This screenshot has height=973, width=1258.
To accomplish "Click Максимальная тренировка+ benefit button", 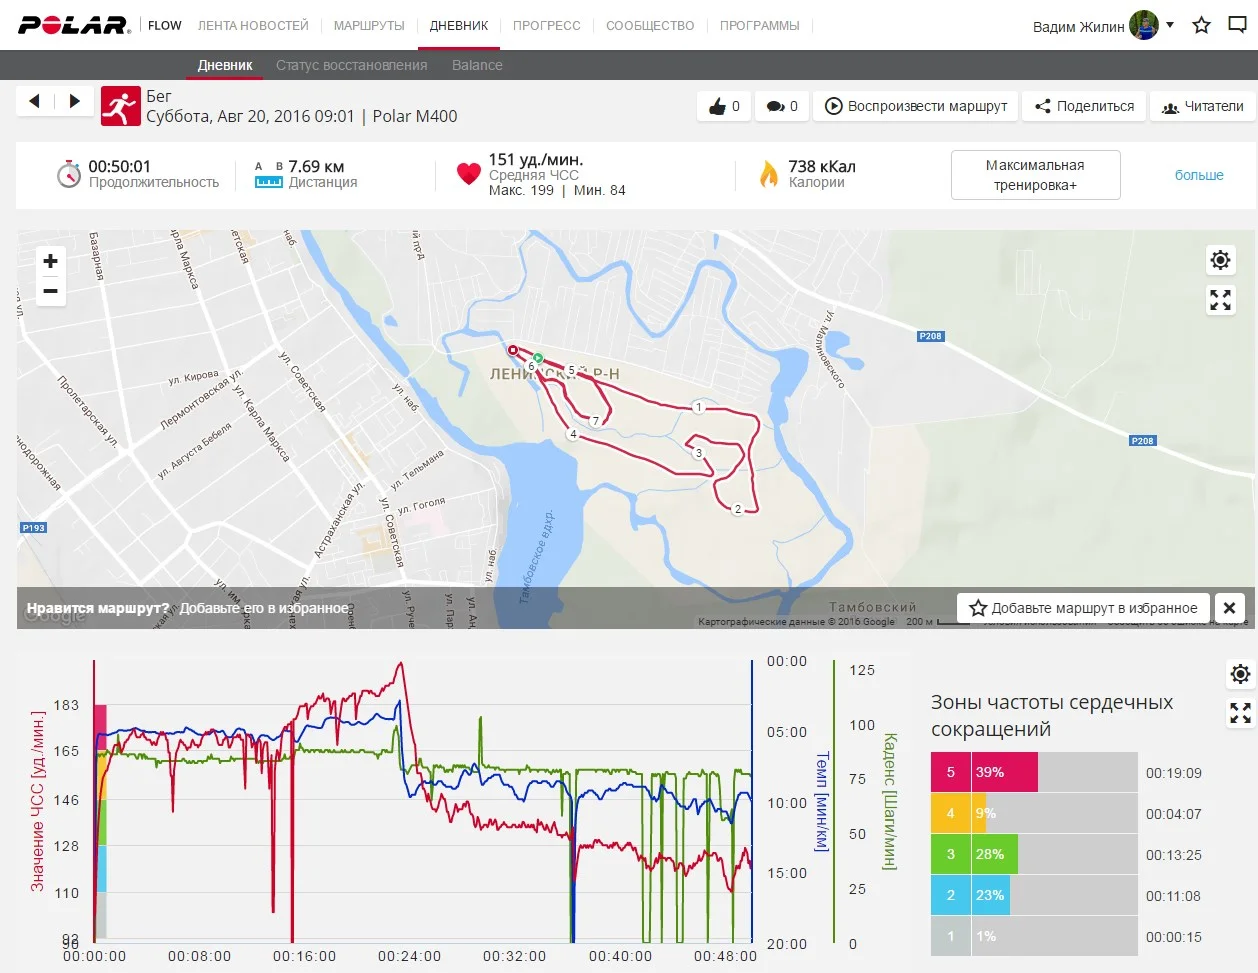I will coord(1035,175).
